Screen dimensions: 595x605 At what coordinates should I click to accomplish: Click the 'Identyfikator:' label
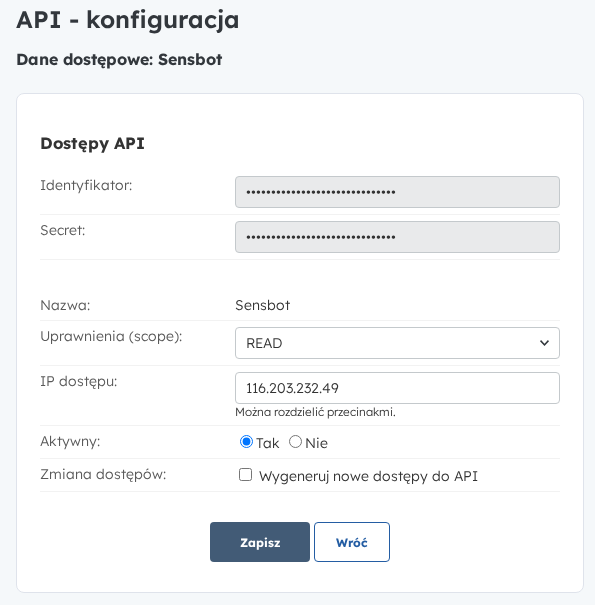click(86, 186)
